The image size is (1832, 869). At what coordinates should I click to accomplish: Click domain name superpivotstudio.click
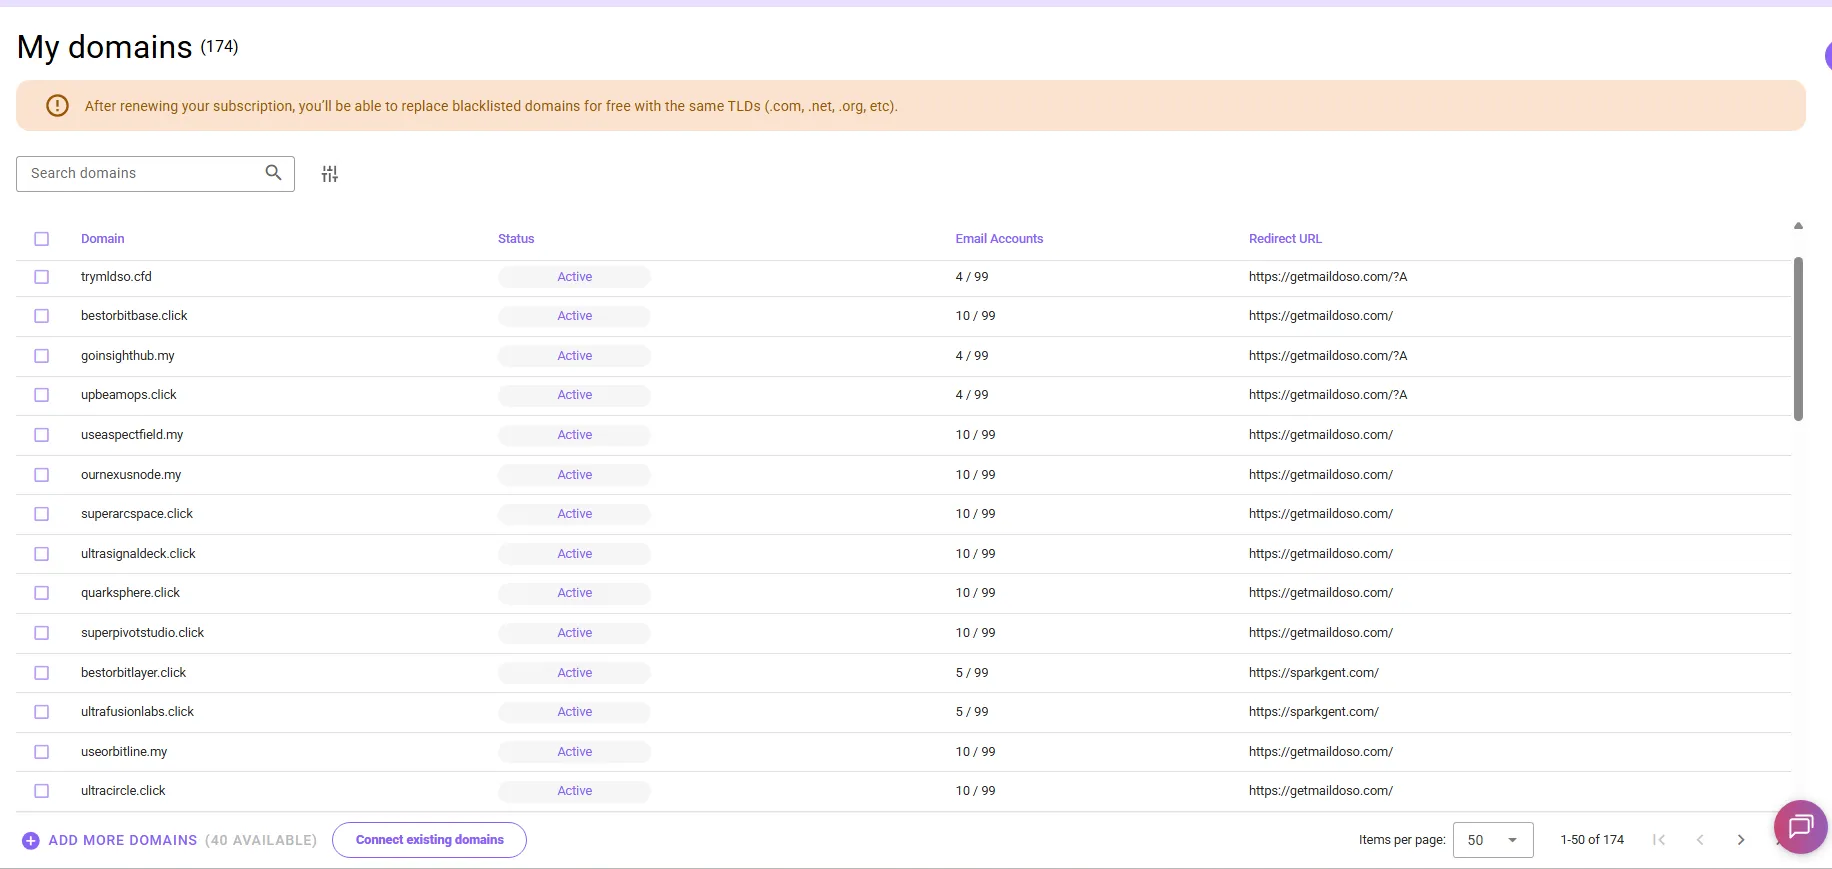[x=142, y=633]
